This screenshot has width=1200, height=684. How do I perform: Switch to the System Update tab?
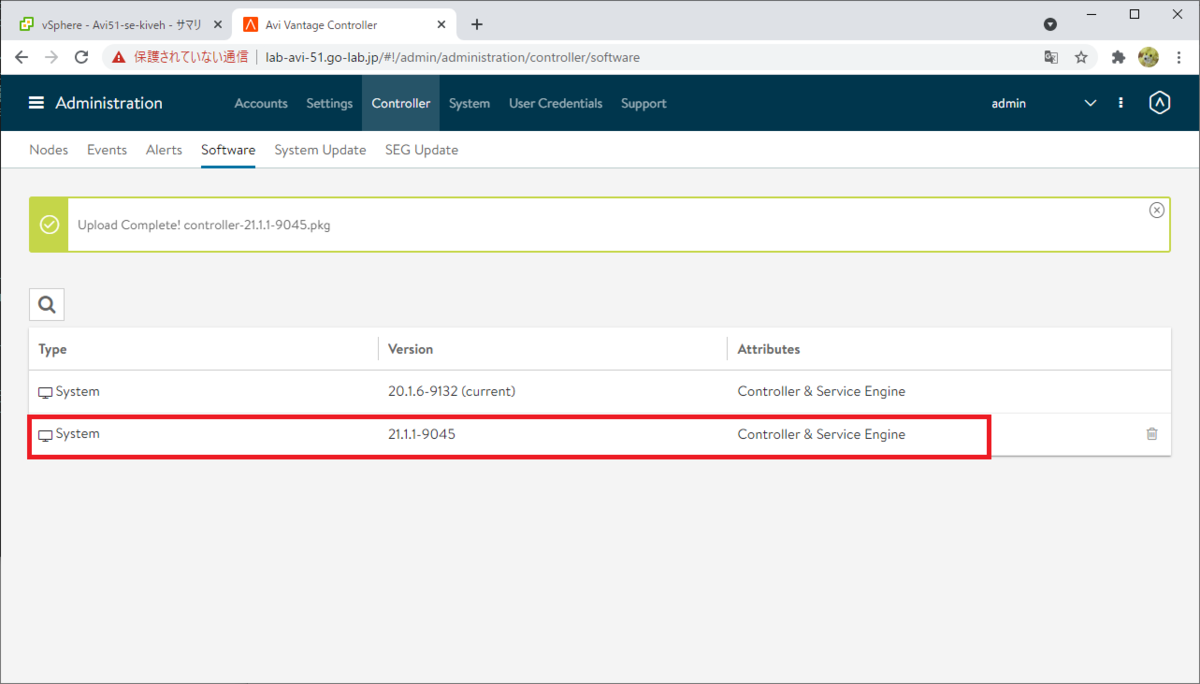(x=320, y=150)
